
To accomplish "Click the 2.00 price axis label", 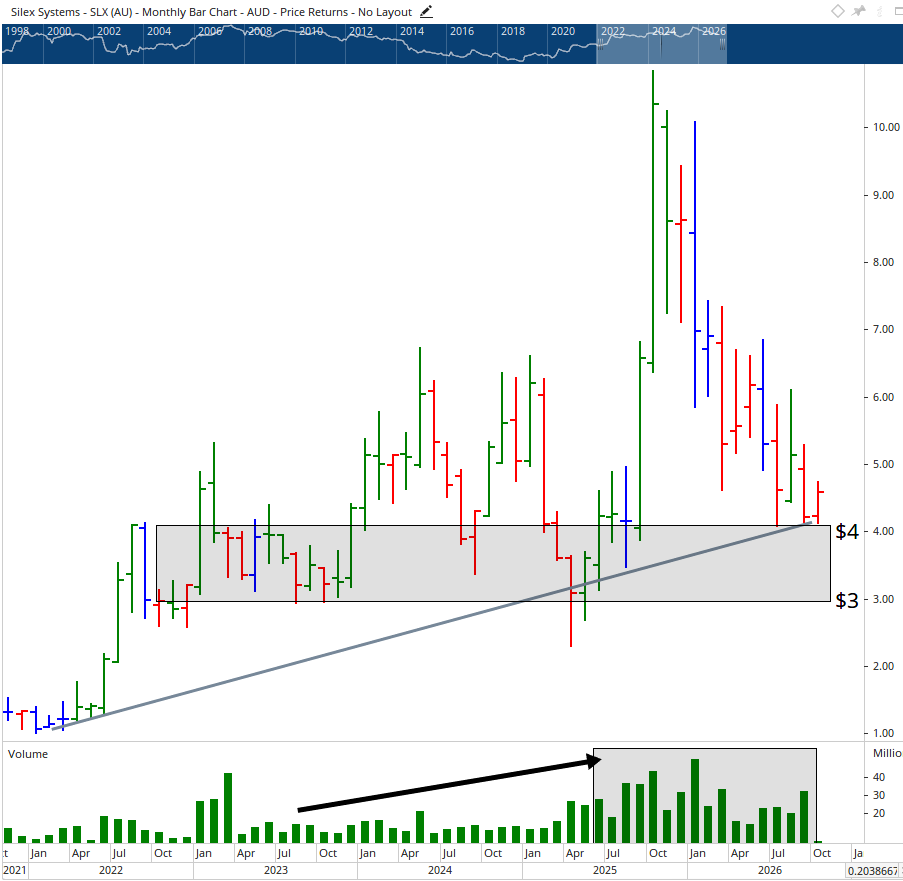I will (883, 666).
